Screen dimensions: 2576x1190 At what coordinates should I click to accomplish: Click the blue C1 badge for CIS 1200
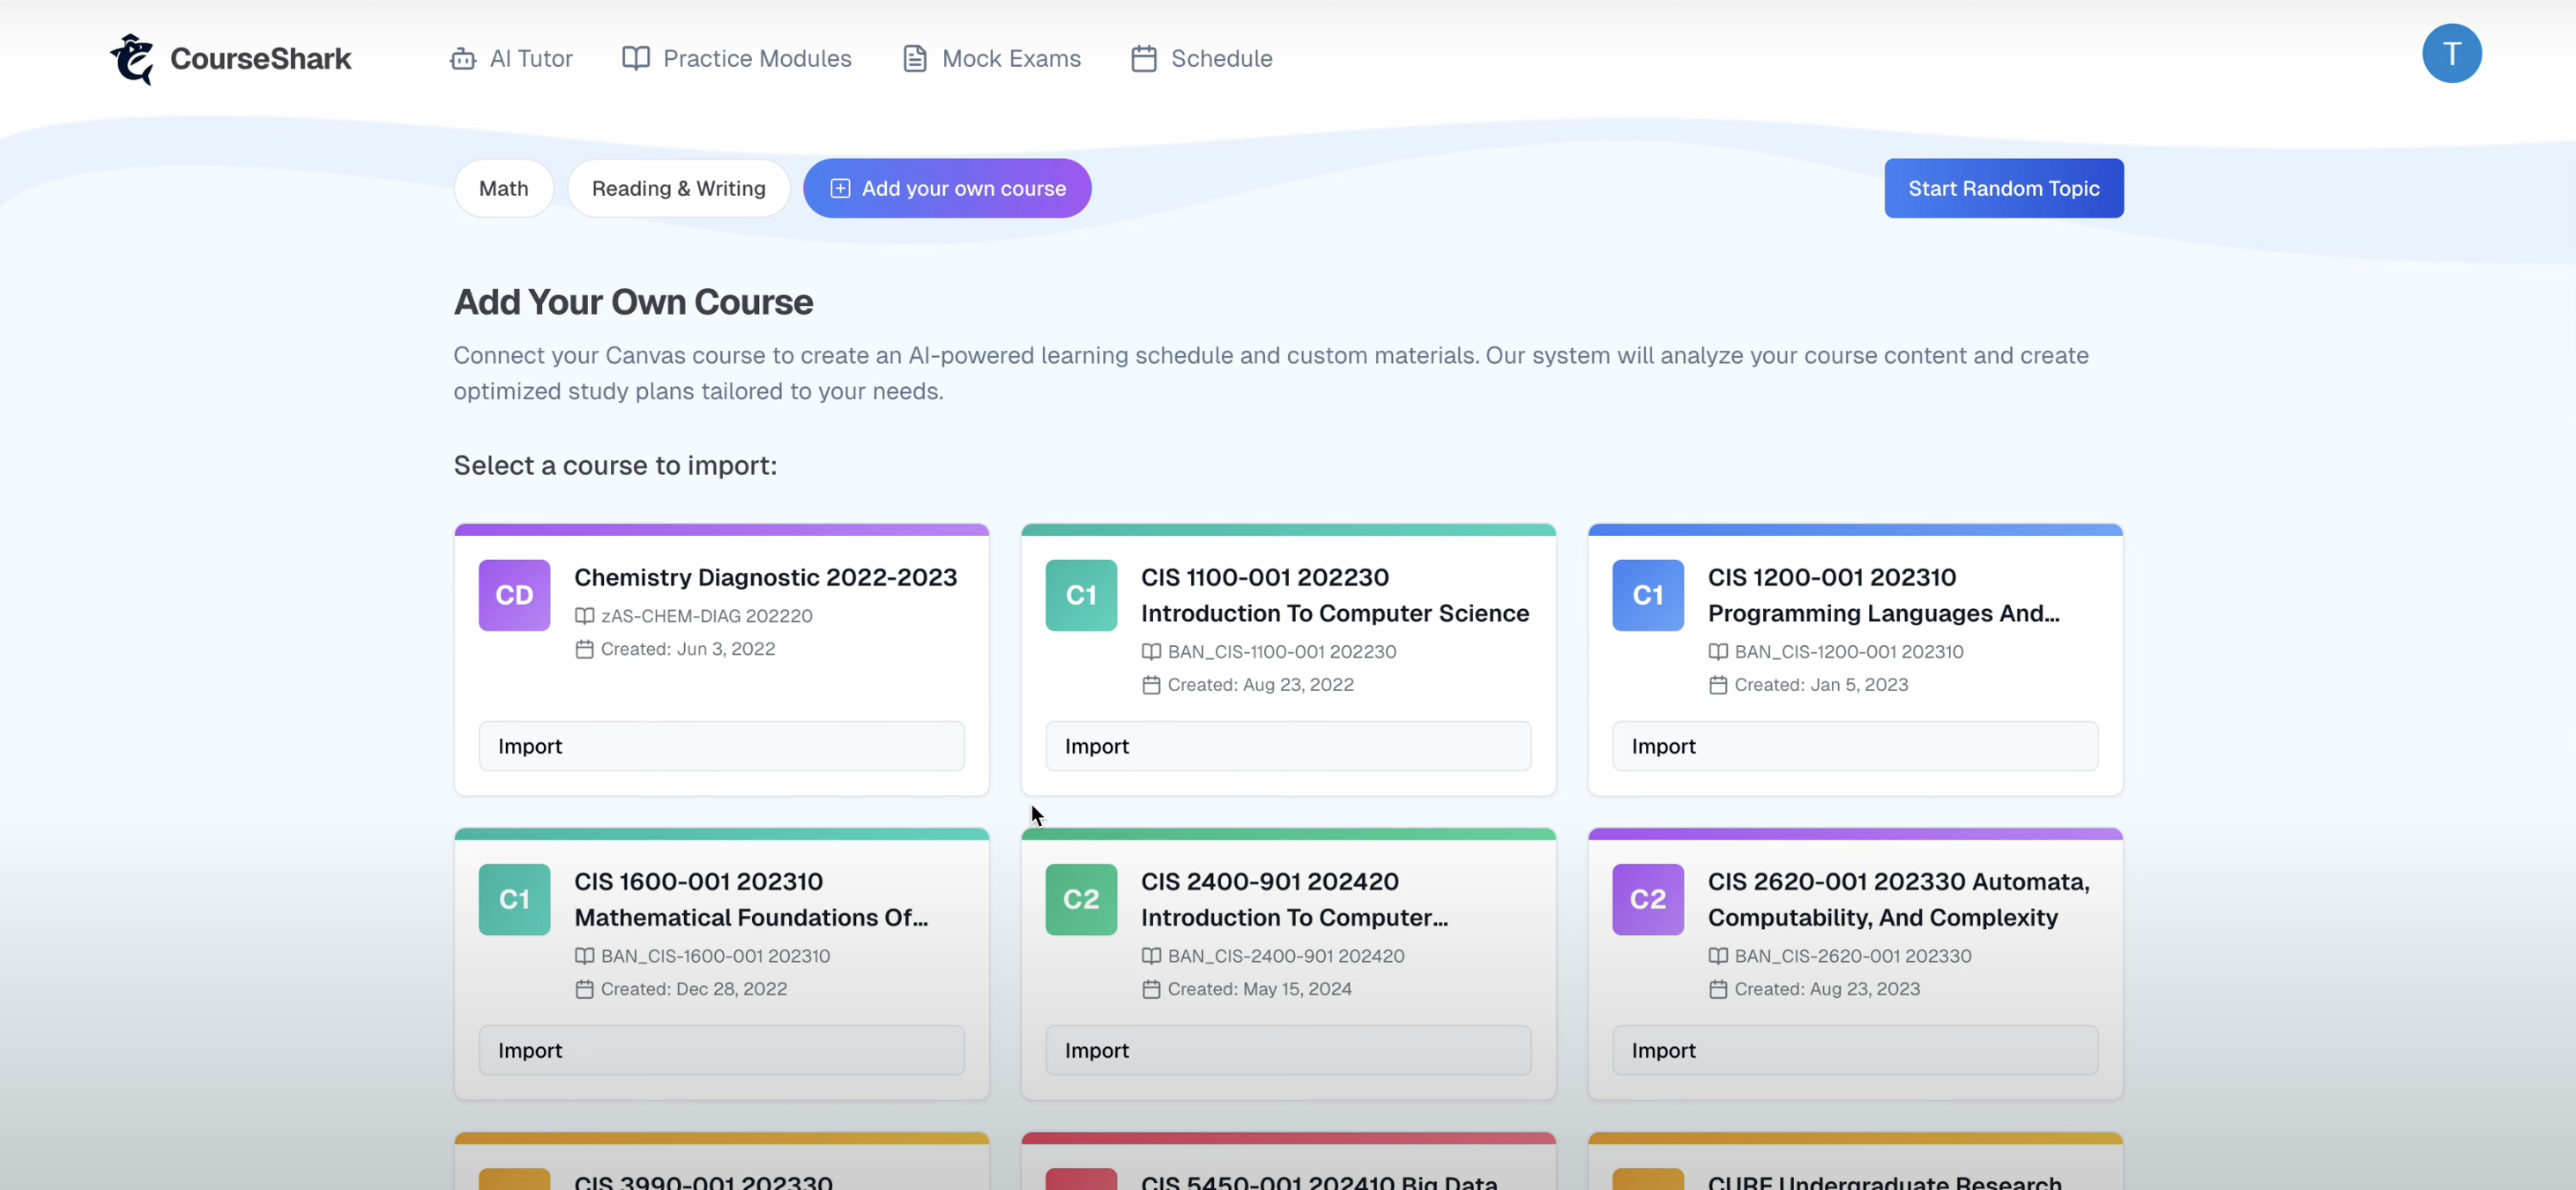[1647, 595]
